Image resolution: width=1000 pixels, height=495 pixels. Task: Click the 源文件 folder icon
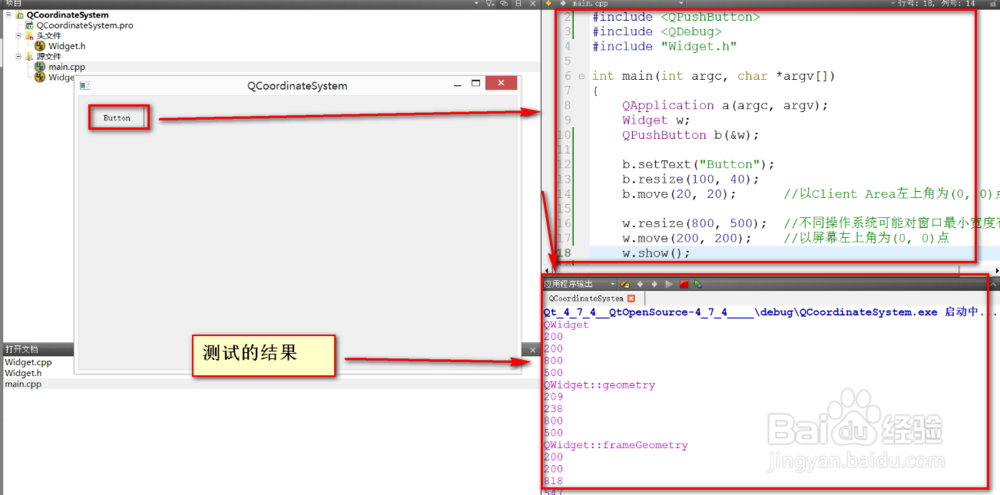click(x=29, y=56)
